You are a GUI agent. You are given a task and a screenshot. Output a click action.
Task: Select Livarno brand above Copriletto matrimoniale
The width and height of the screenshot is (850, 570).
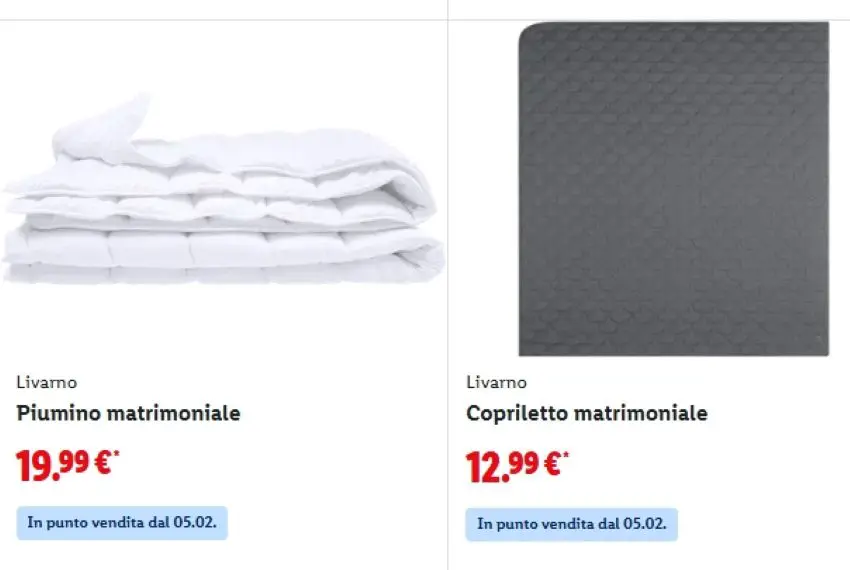(496, 382)
